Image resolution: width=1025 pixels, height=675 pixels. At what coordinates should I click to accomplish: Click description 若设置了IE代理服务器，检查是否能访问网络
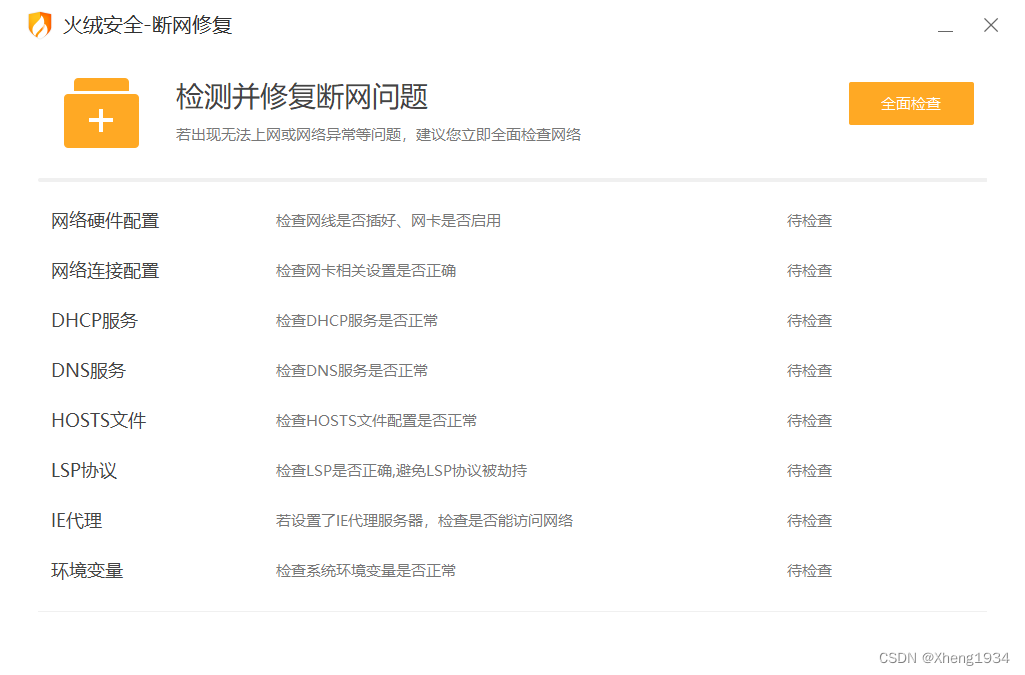pyautogui.click(x=424, y=521)
